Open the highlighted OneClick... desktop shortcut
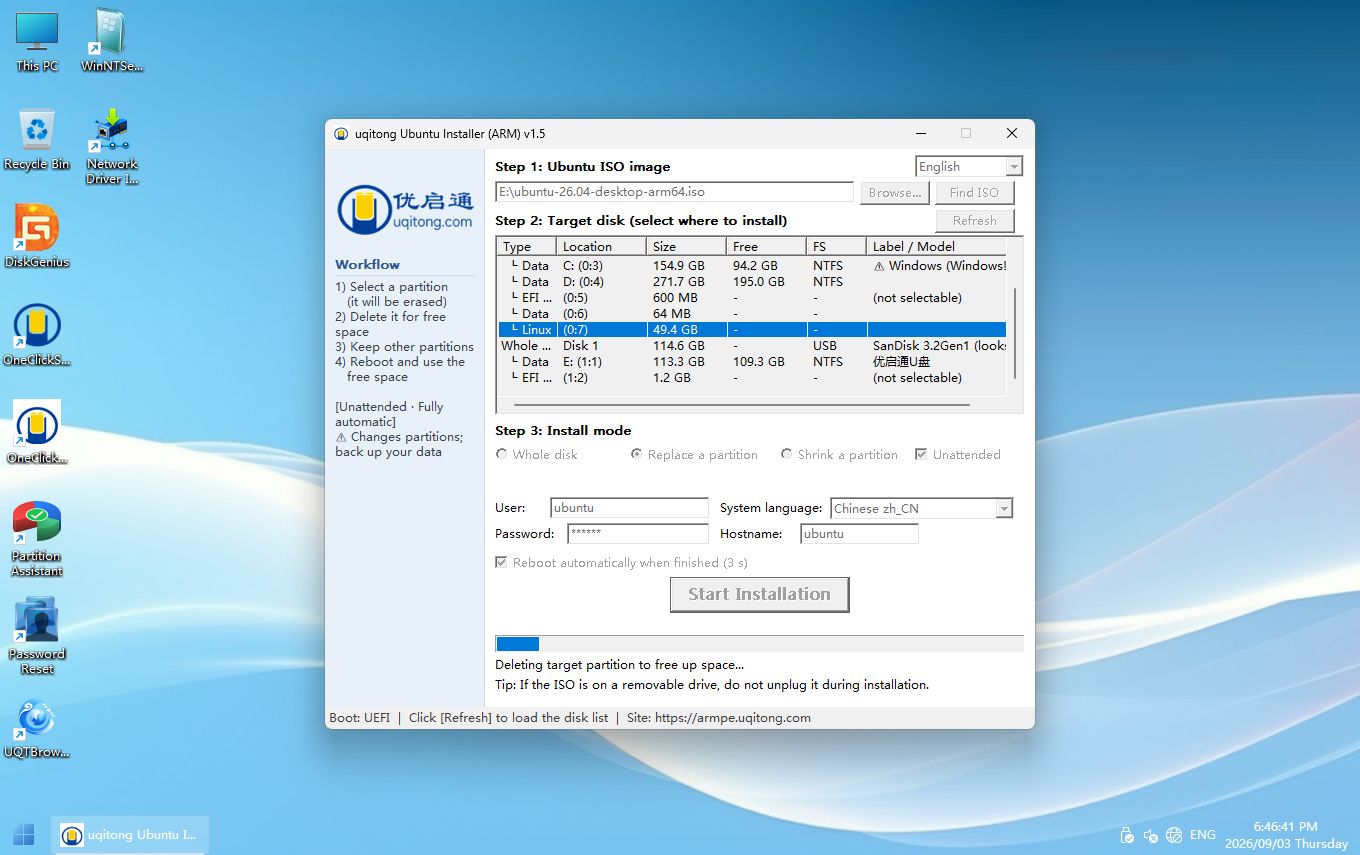 click(x=37, y=433)
